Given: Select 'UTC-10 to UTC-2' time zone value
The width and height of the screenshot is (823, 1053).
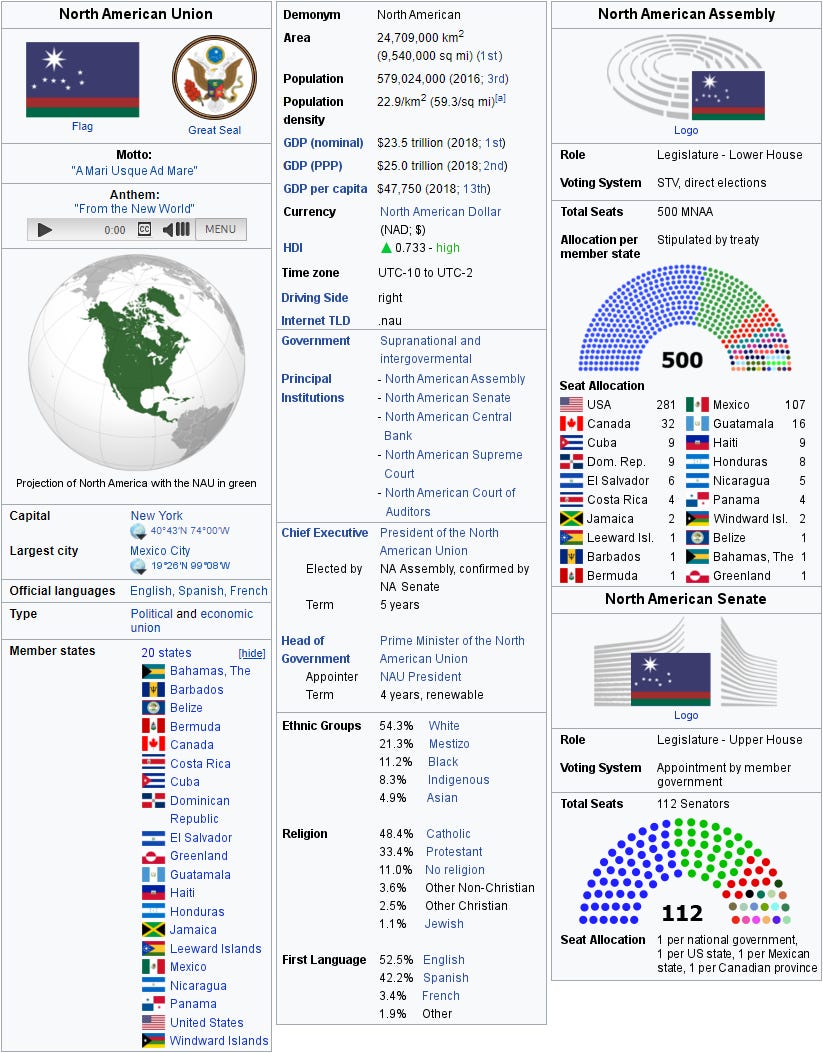Looking at the screenshot, I should (425, 273).
